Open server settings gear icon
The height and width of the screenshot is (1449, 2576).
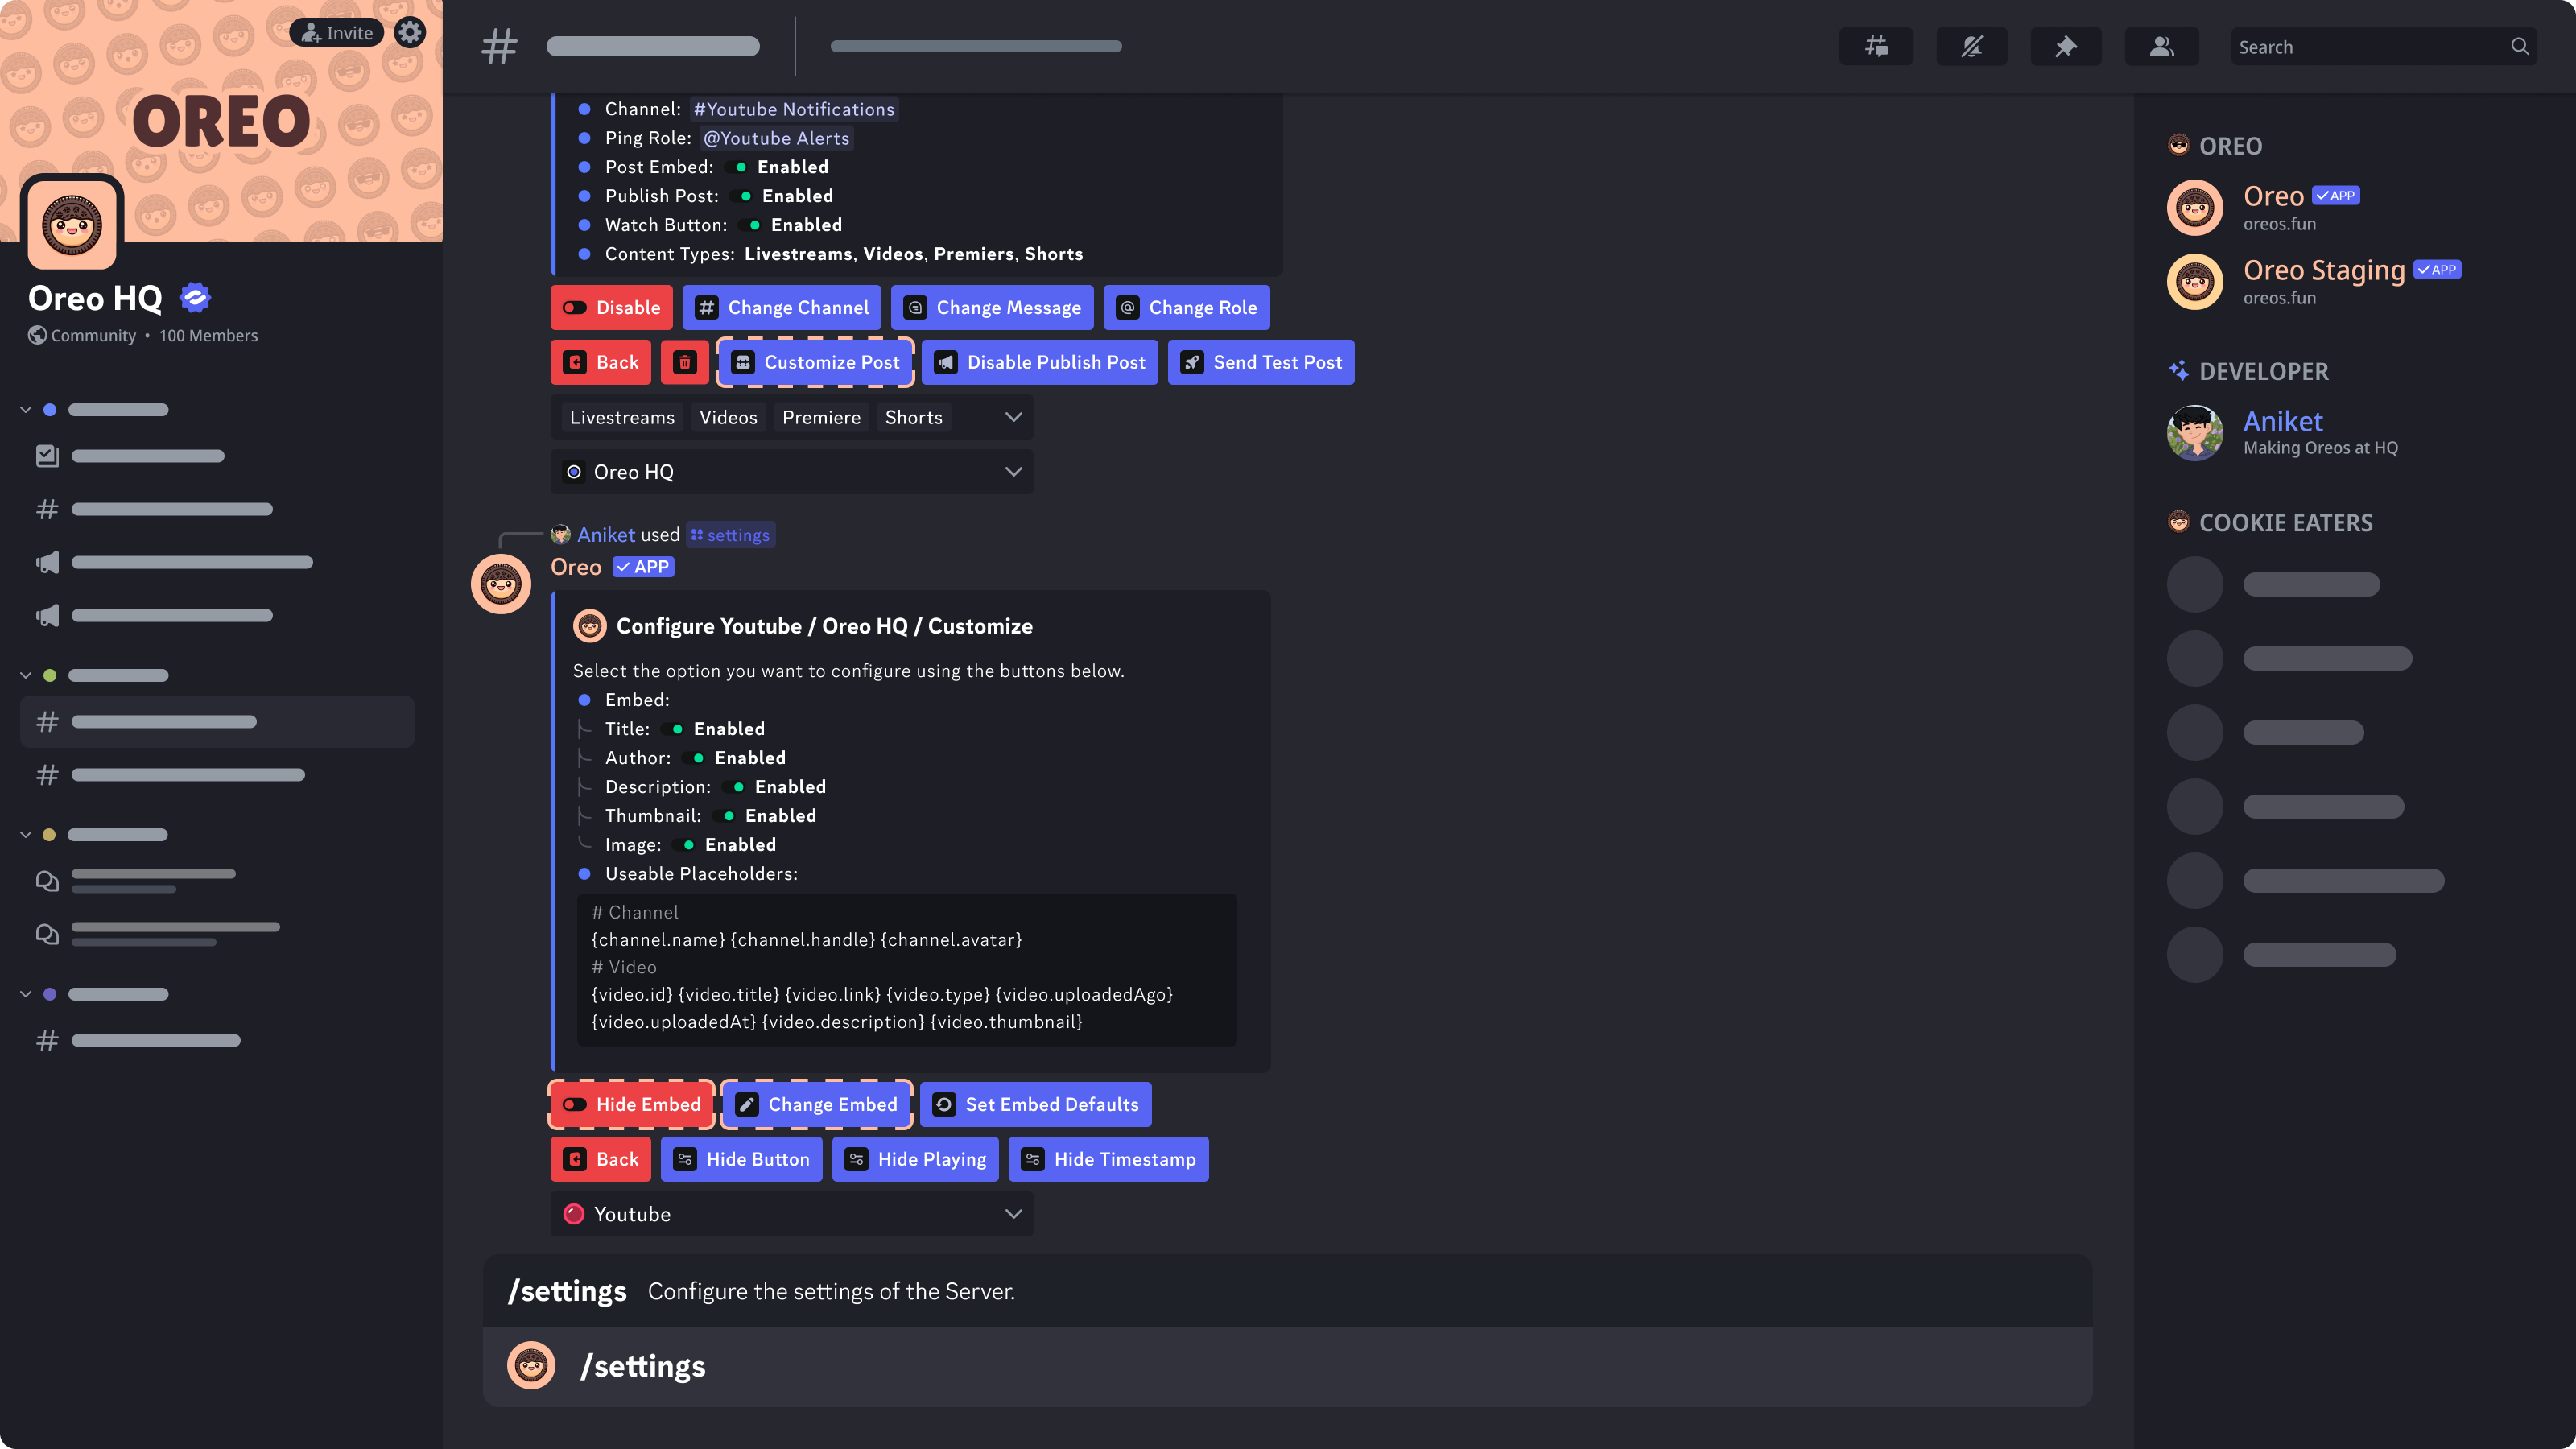410,32
